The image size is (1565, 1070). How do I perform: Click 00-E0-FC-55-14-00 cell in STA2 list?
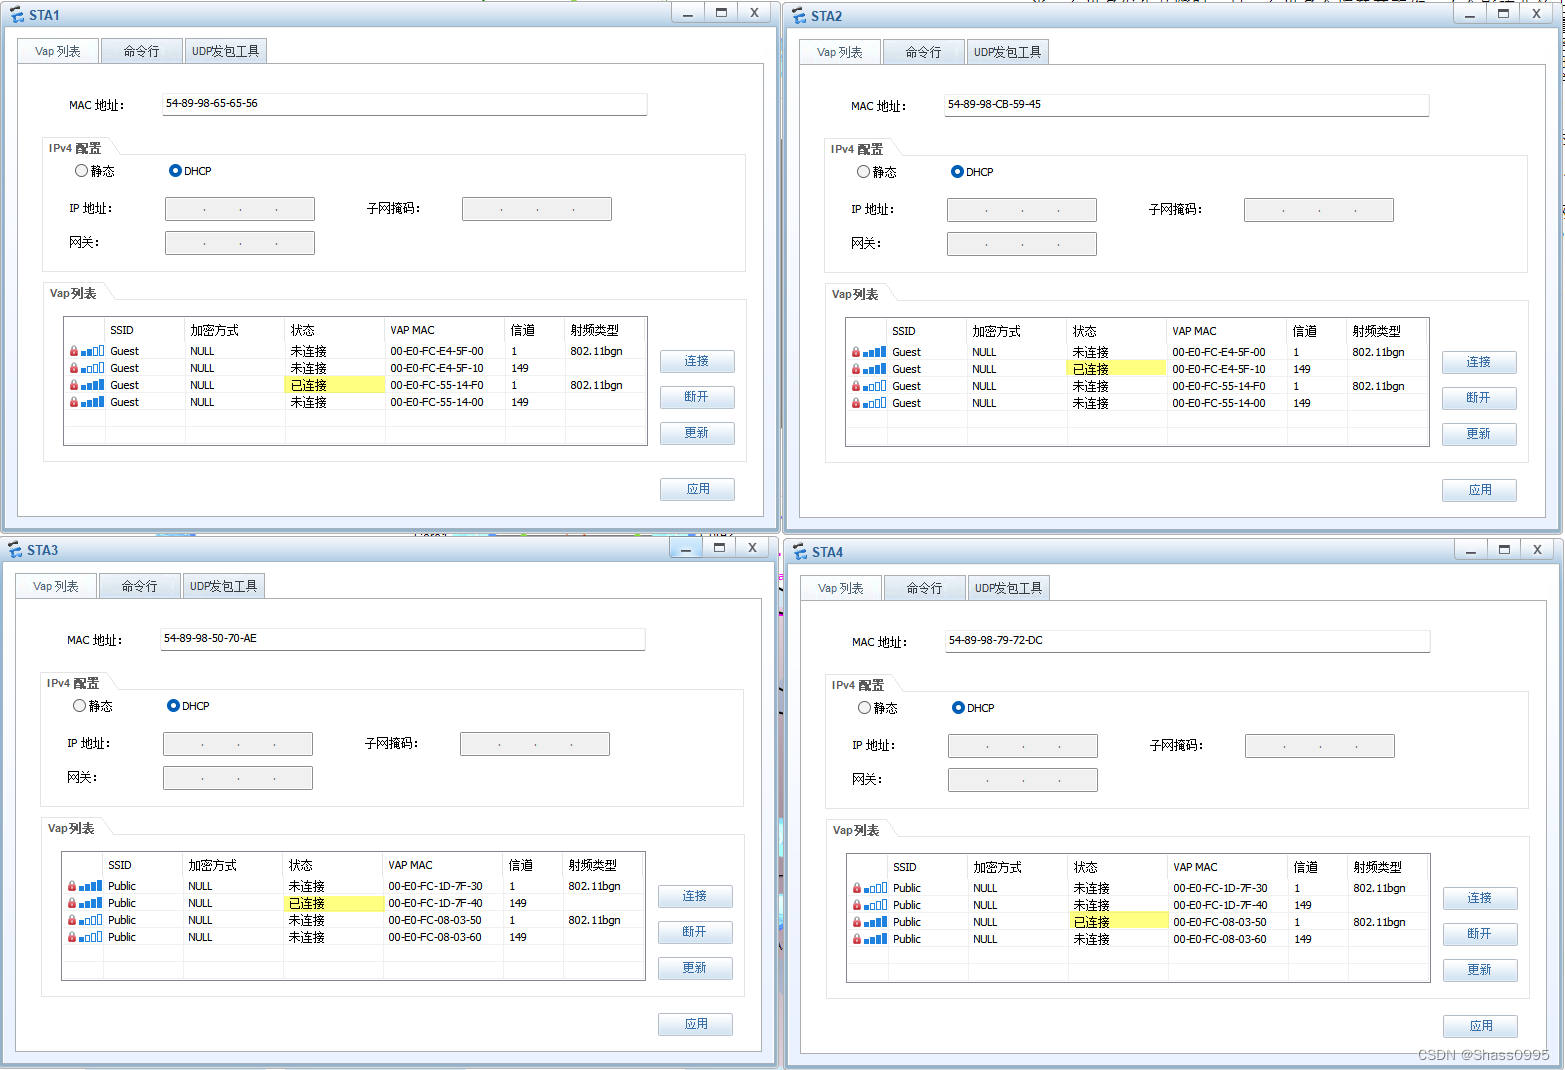tap(1219, 403)
